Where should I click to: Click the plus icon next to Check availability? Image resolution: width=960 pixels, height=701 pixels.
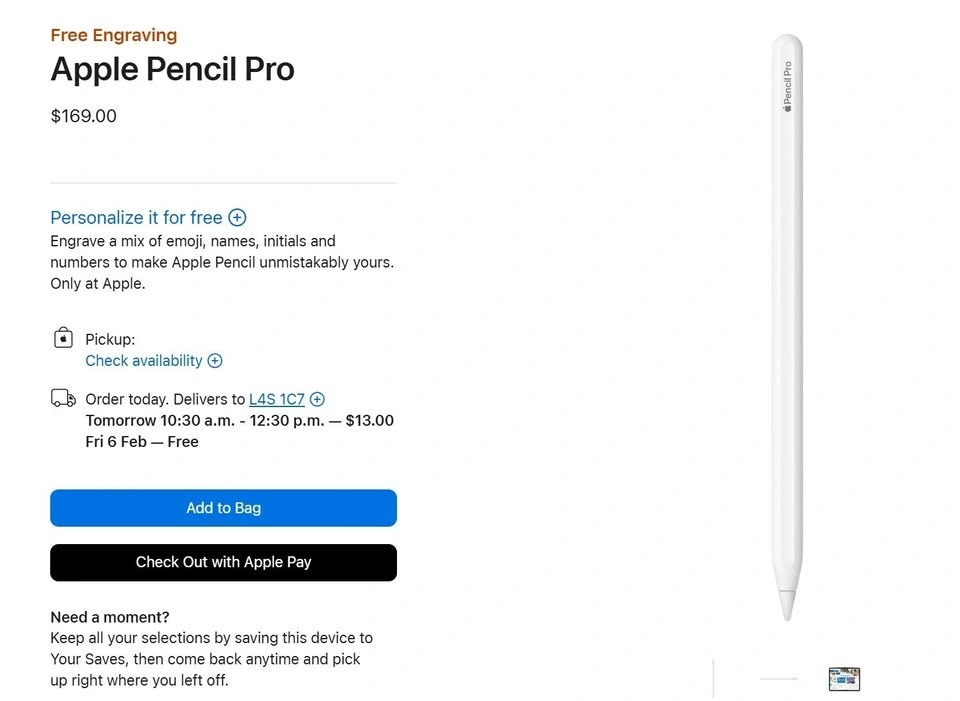coord(215,361)
